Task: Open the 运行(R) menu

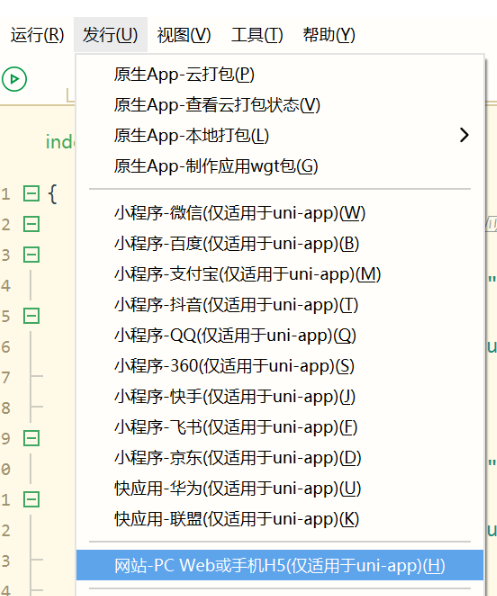Action: [37, 35]
